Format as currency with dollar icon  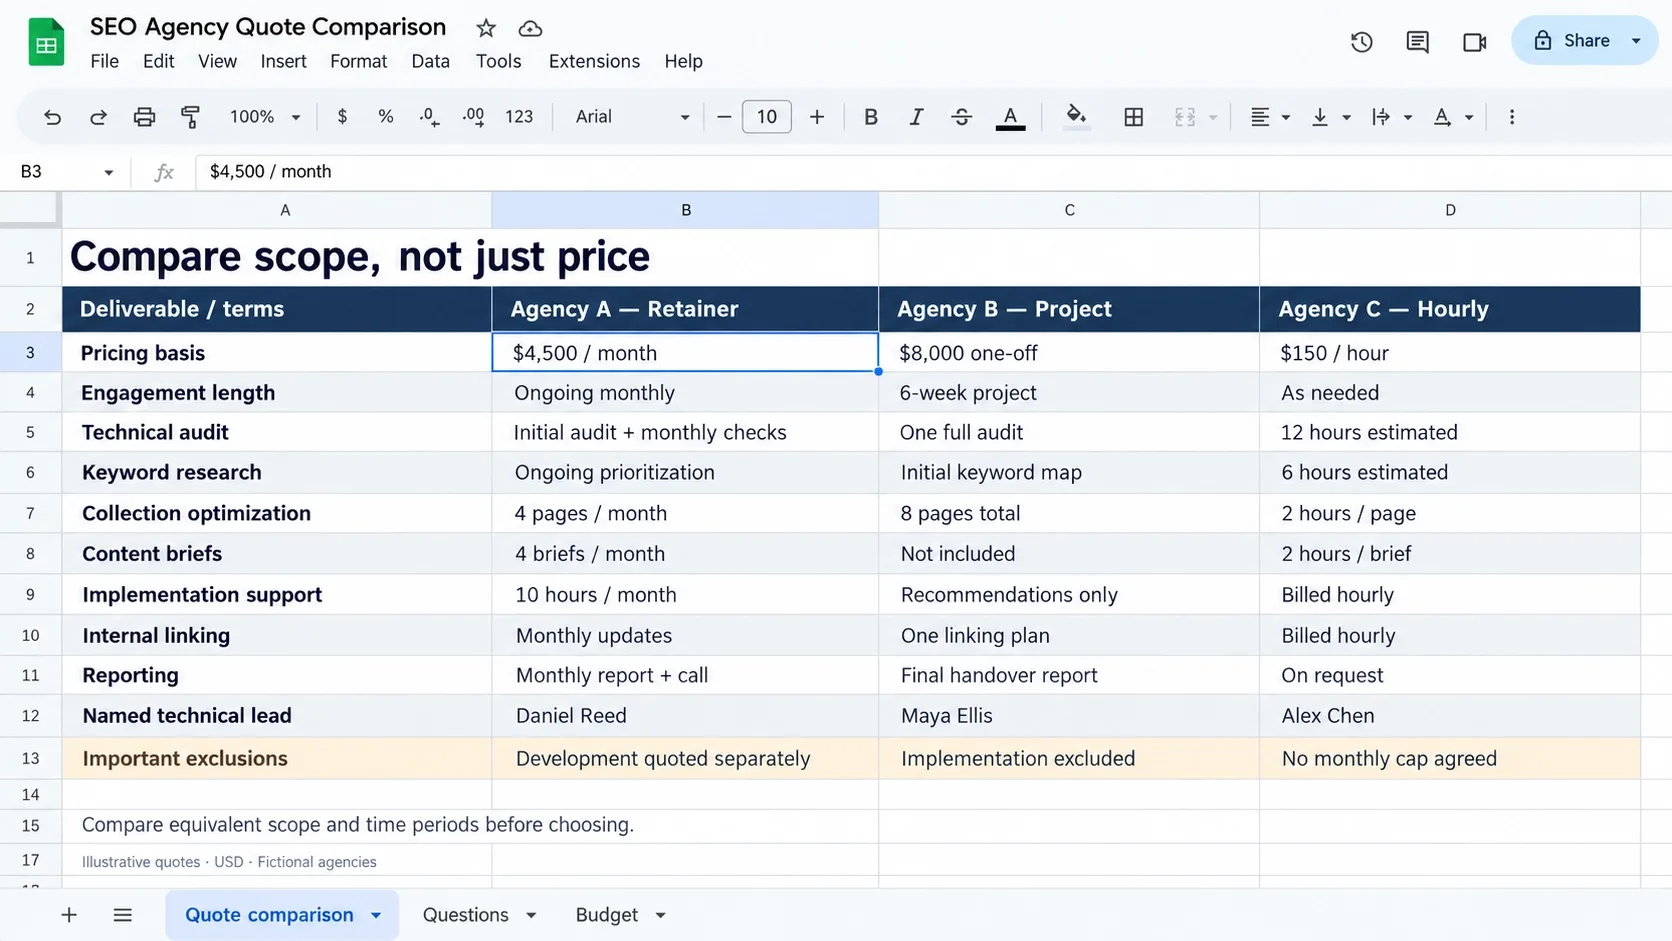[x=342, y=117]
